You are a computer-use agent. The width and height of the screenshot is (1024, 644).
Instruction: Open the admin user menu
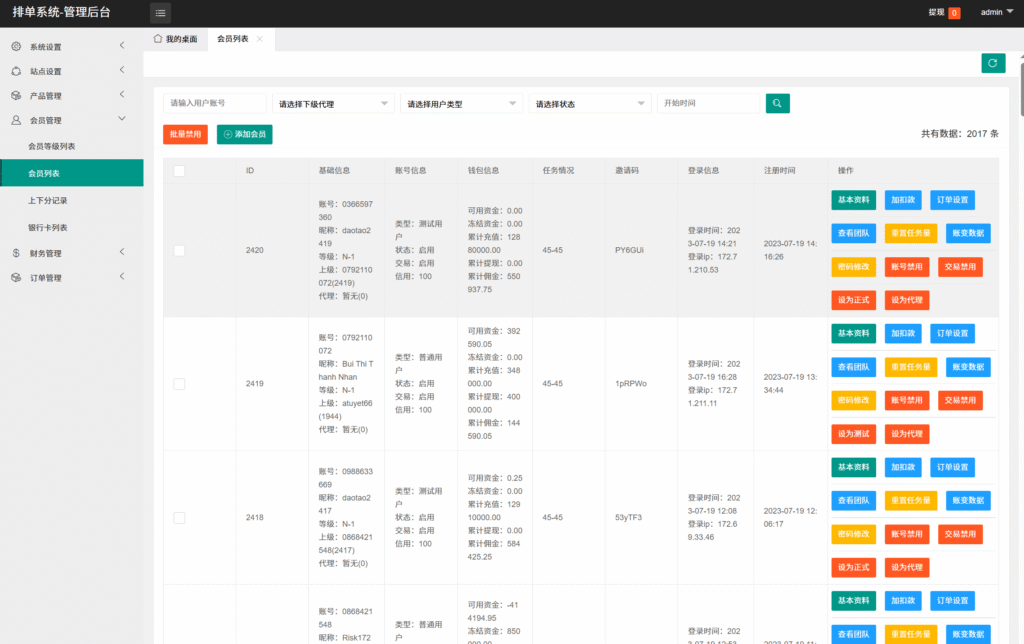[x=996, y=13]
